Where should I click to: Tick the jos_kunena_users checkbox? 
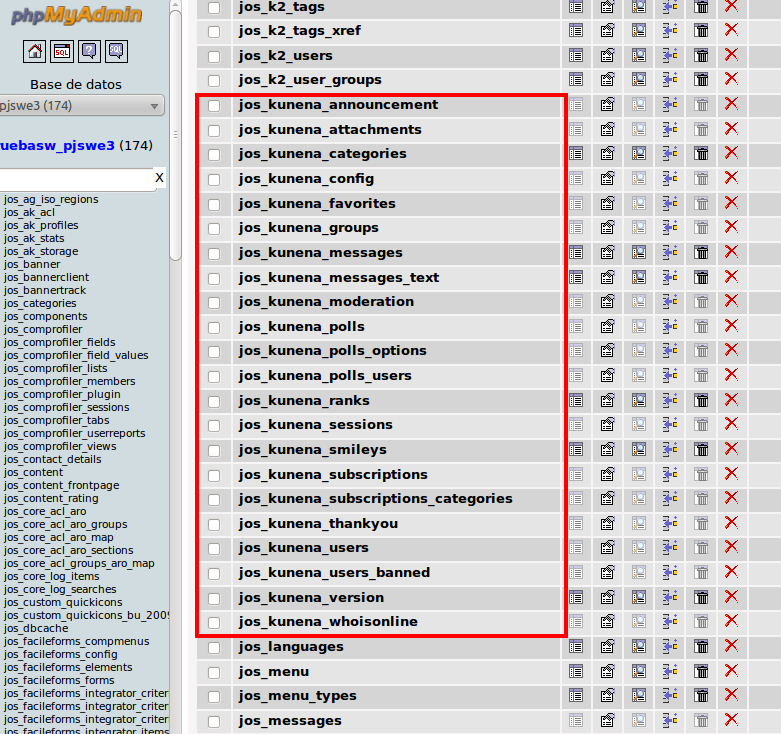click(x=214, y=549)
